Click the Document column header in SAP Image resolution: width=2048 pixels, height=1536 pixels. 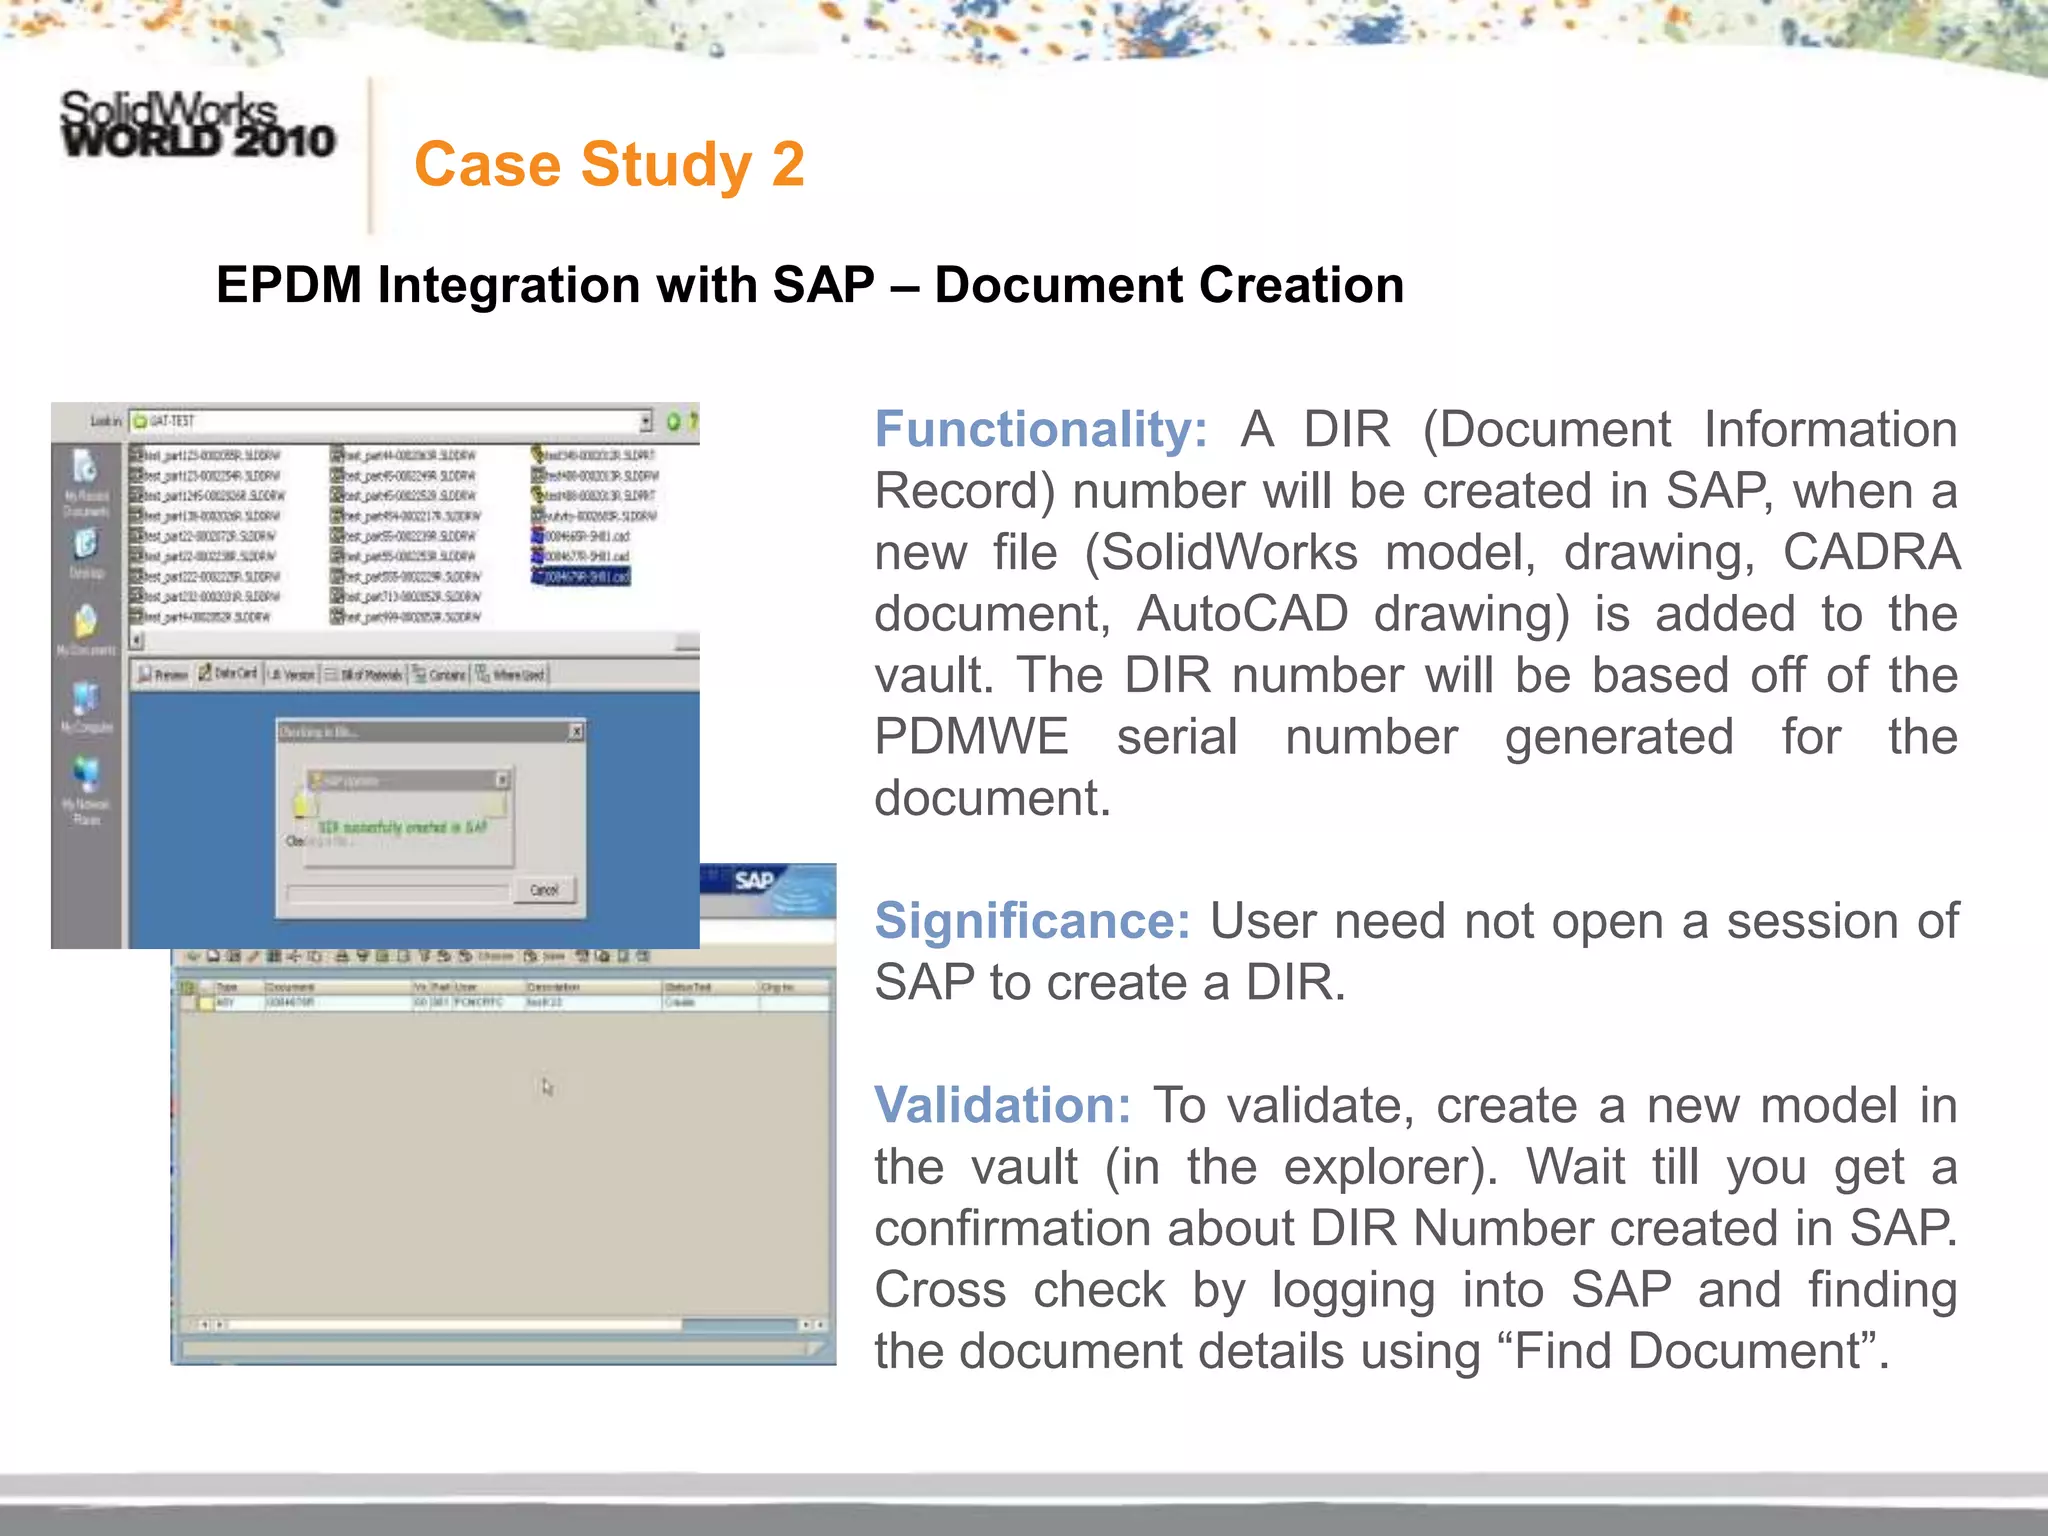click(x=338, y=987)
